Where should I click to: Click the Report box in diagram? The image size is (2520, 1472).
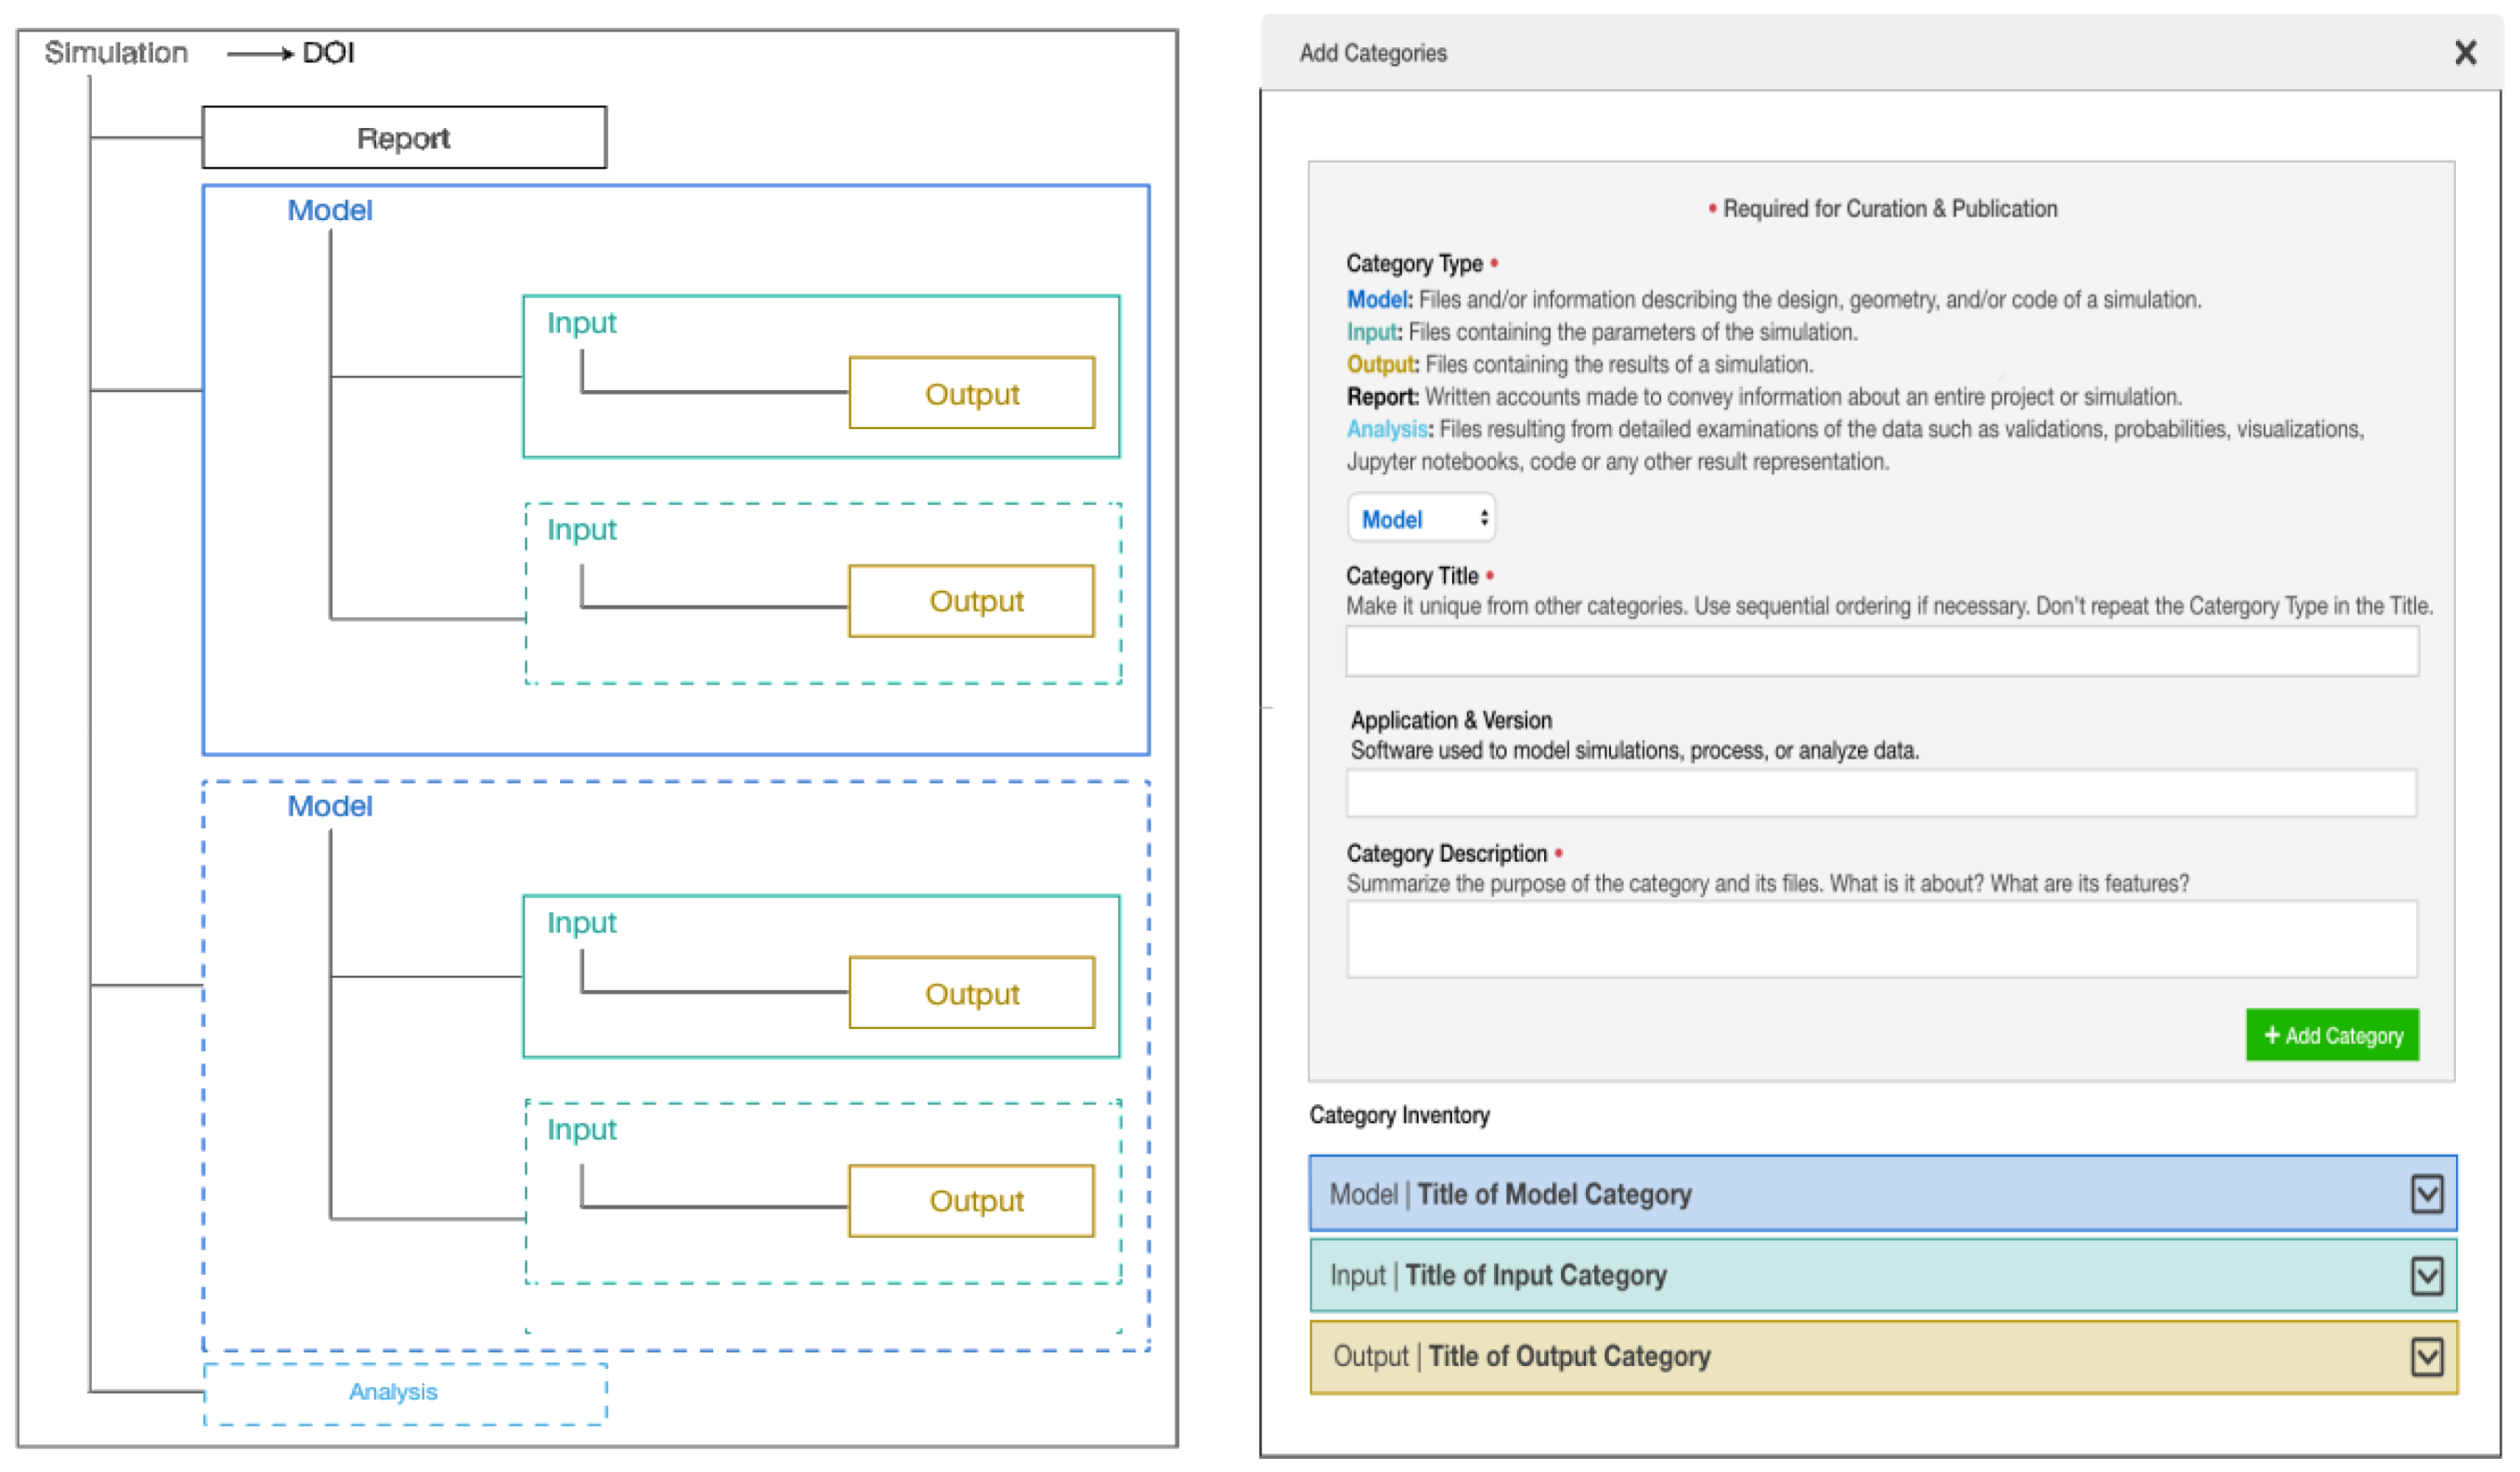coord(404,138)
